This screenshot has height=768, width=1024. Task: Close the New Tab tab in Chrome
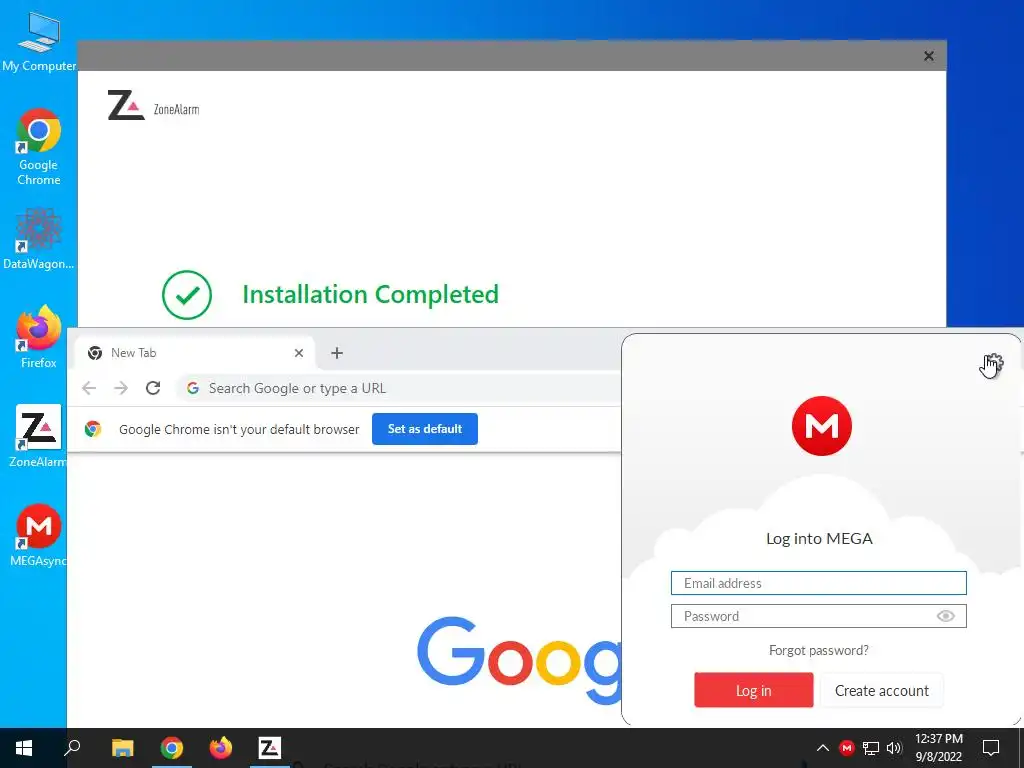298,353
